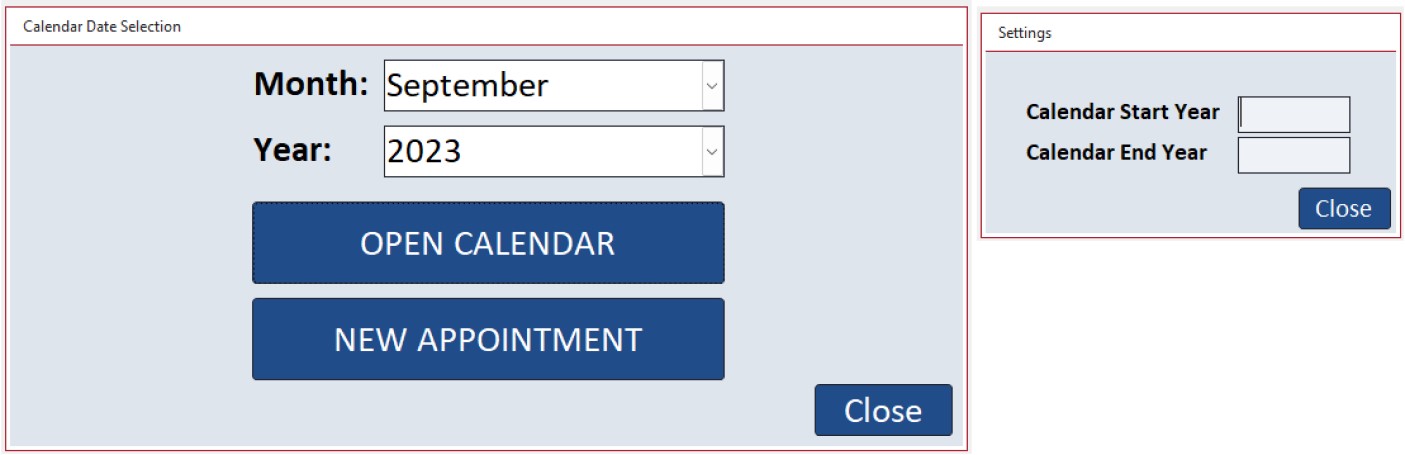Focus the Calendar End Year field

[x=1294, y=155]
